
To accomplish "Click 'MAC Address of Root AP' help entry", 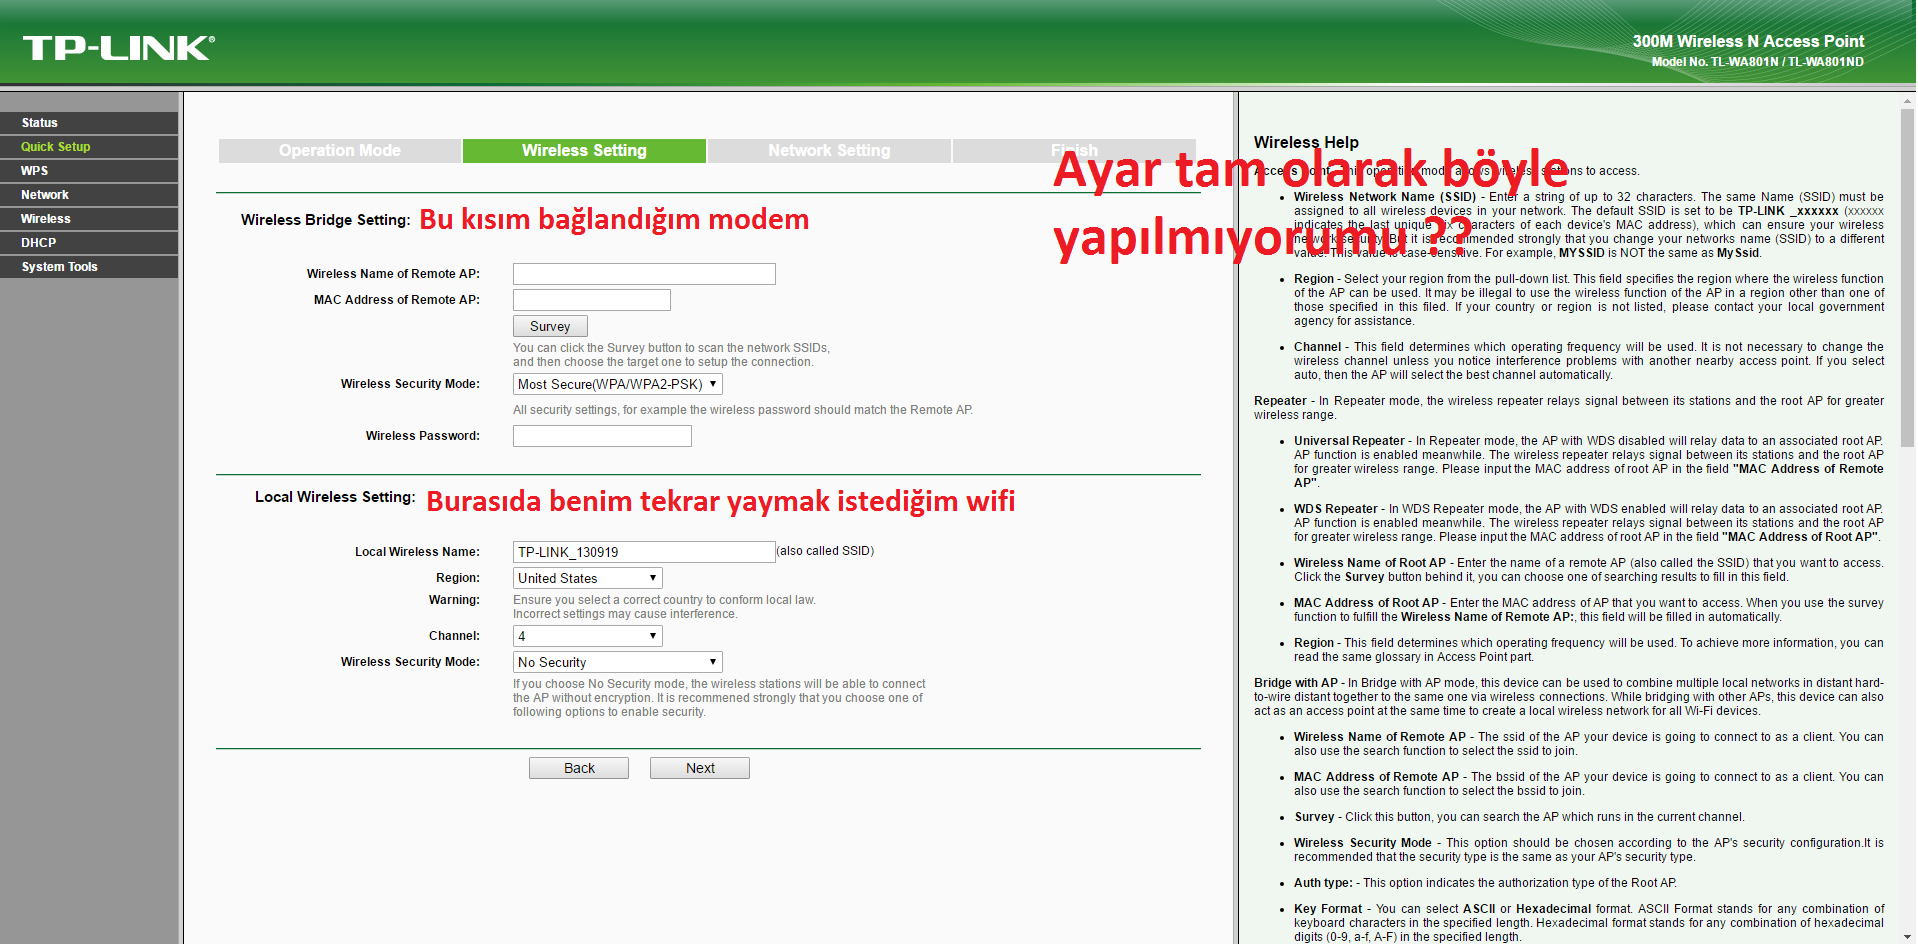I will [x=1366, y=603].
